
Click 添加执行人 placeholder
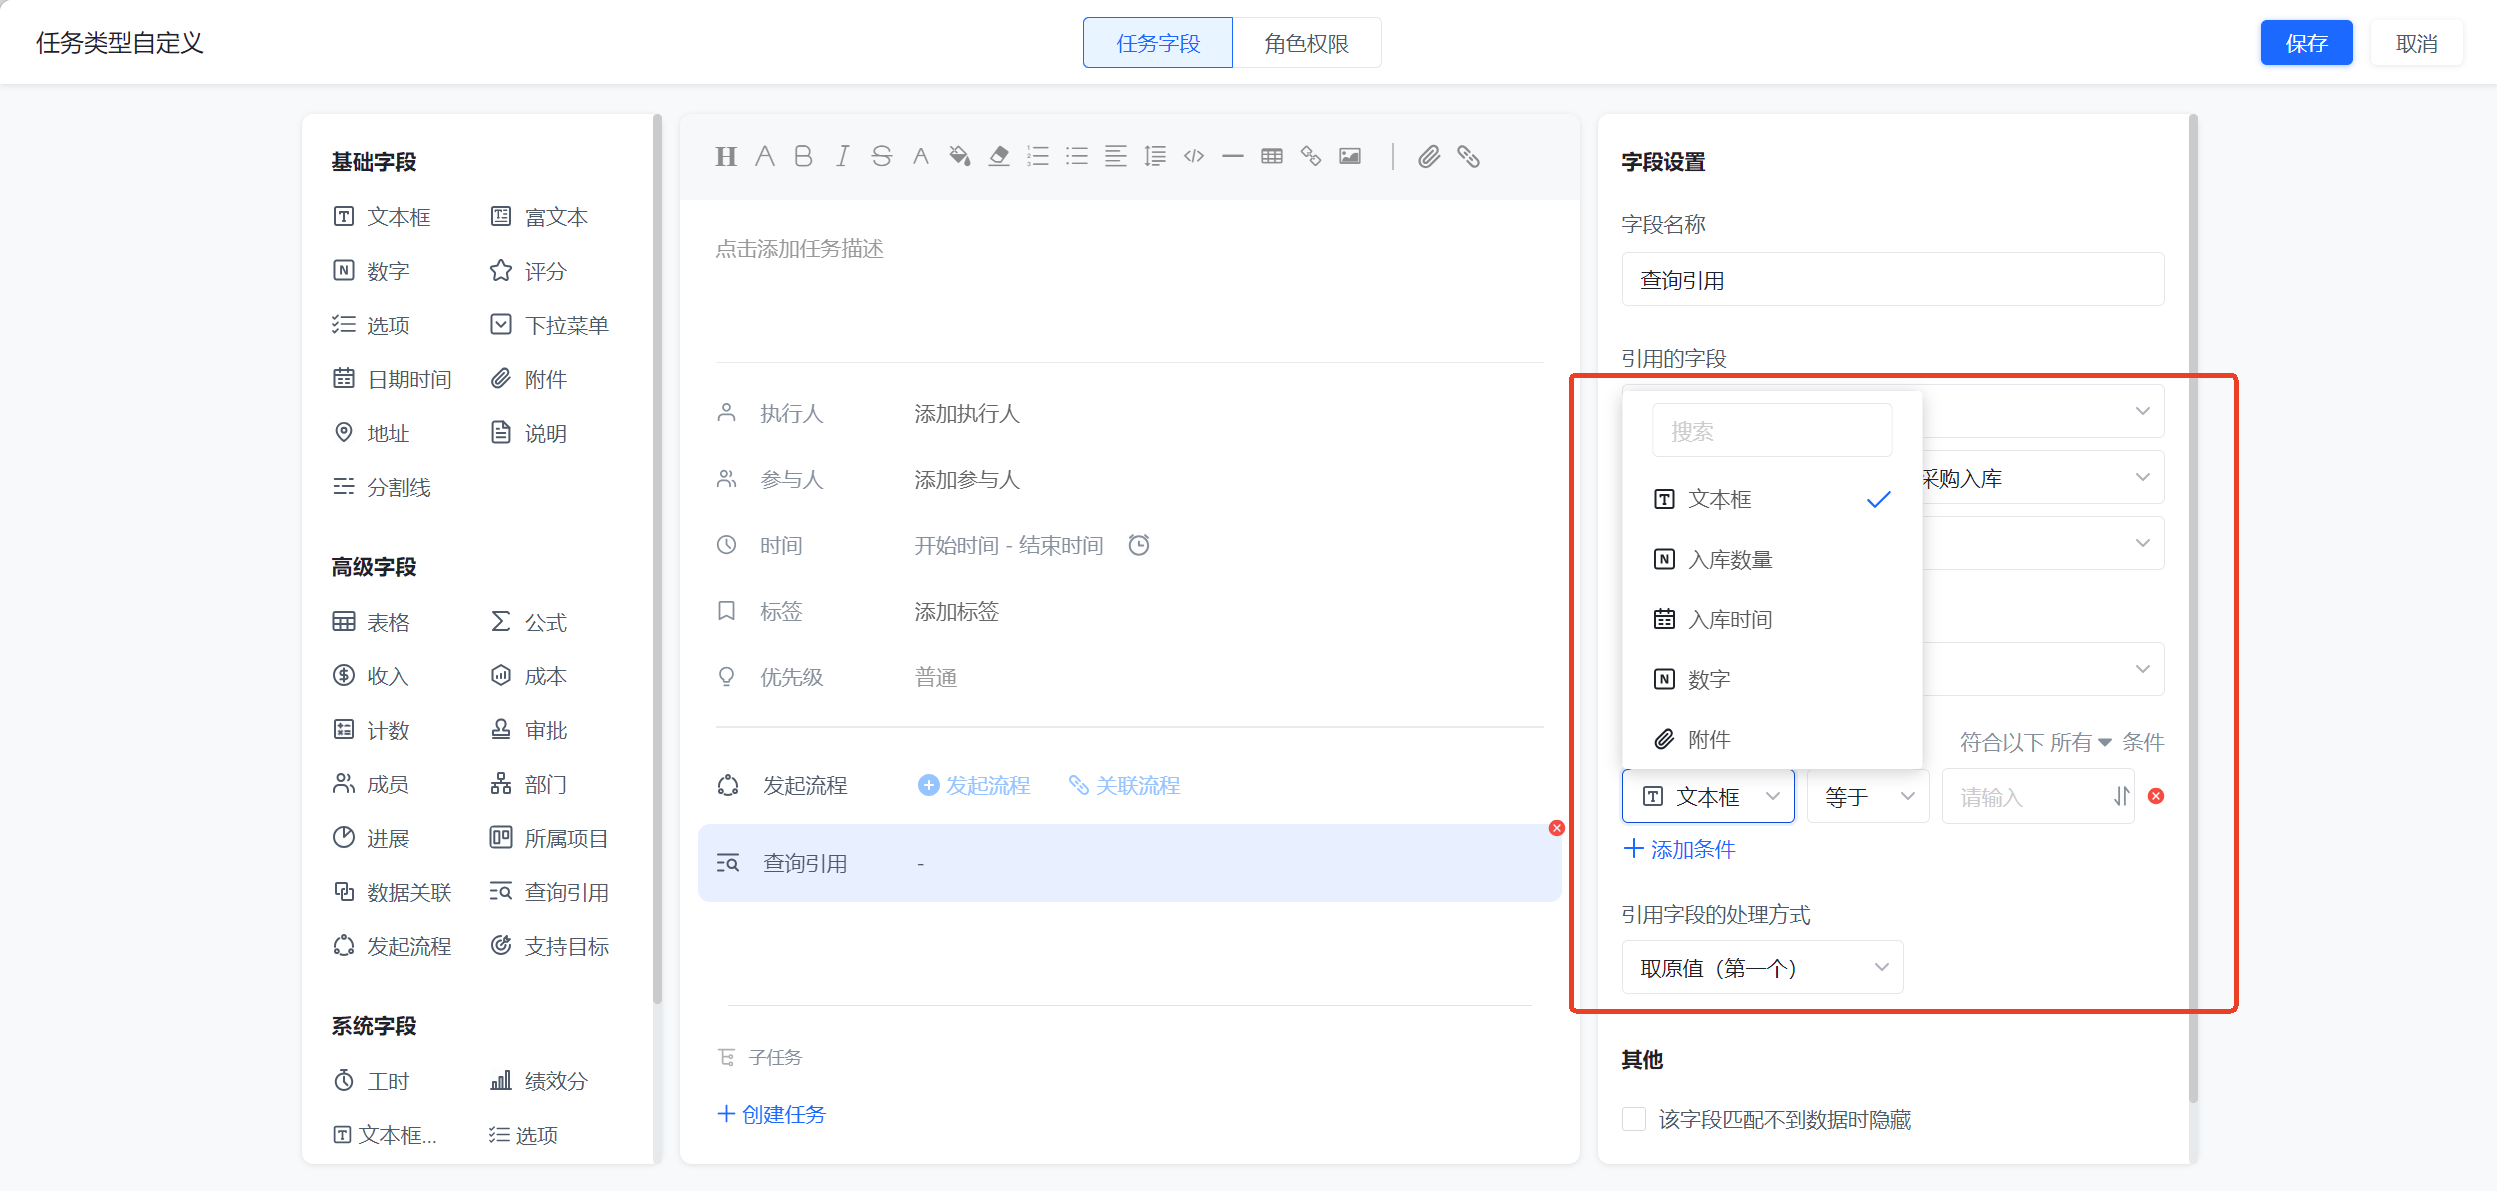pos(966,413)
